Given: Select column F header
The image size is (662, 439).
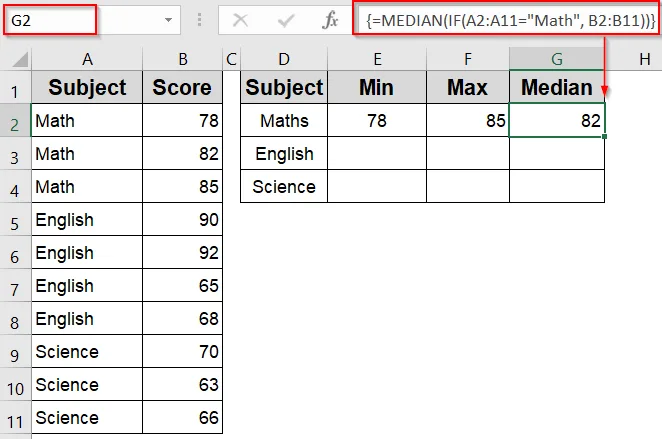Looking at the screenshot, I should 468,59.
